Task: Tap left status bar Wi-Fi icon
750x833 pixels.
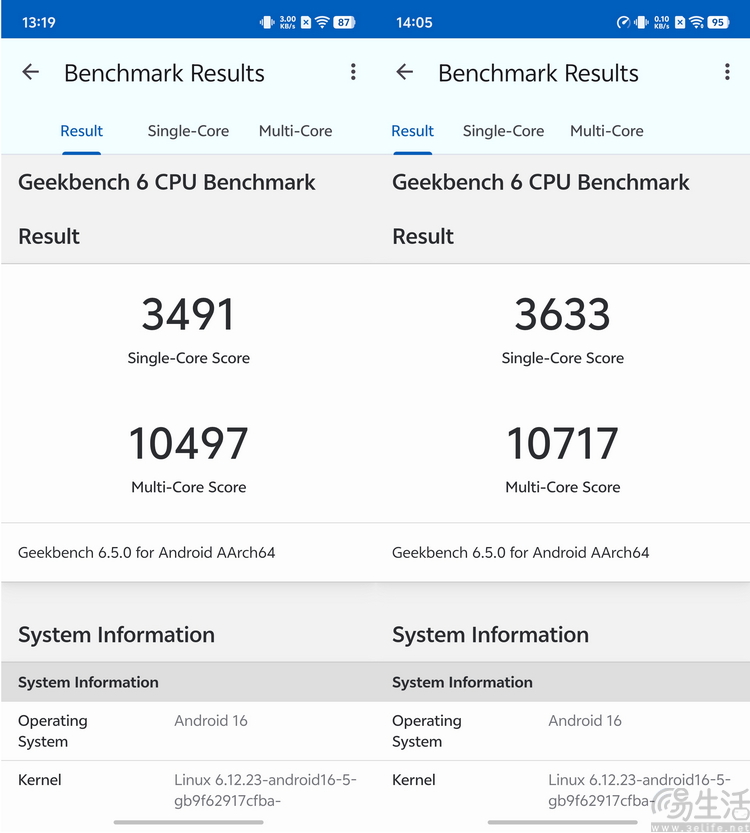Action: coord(322,22)
